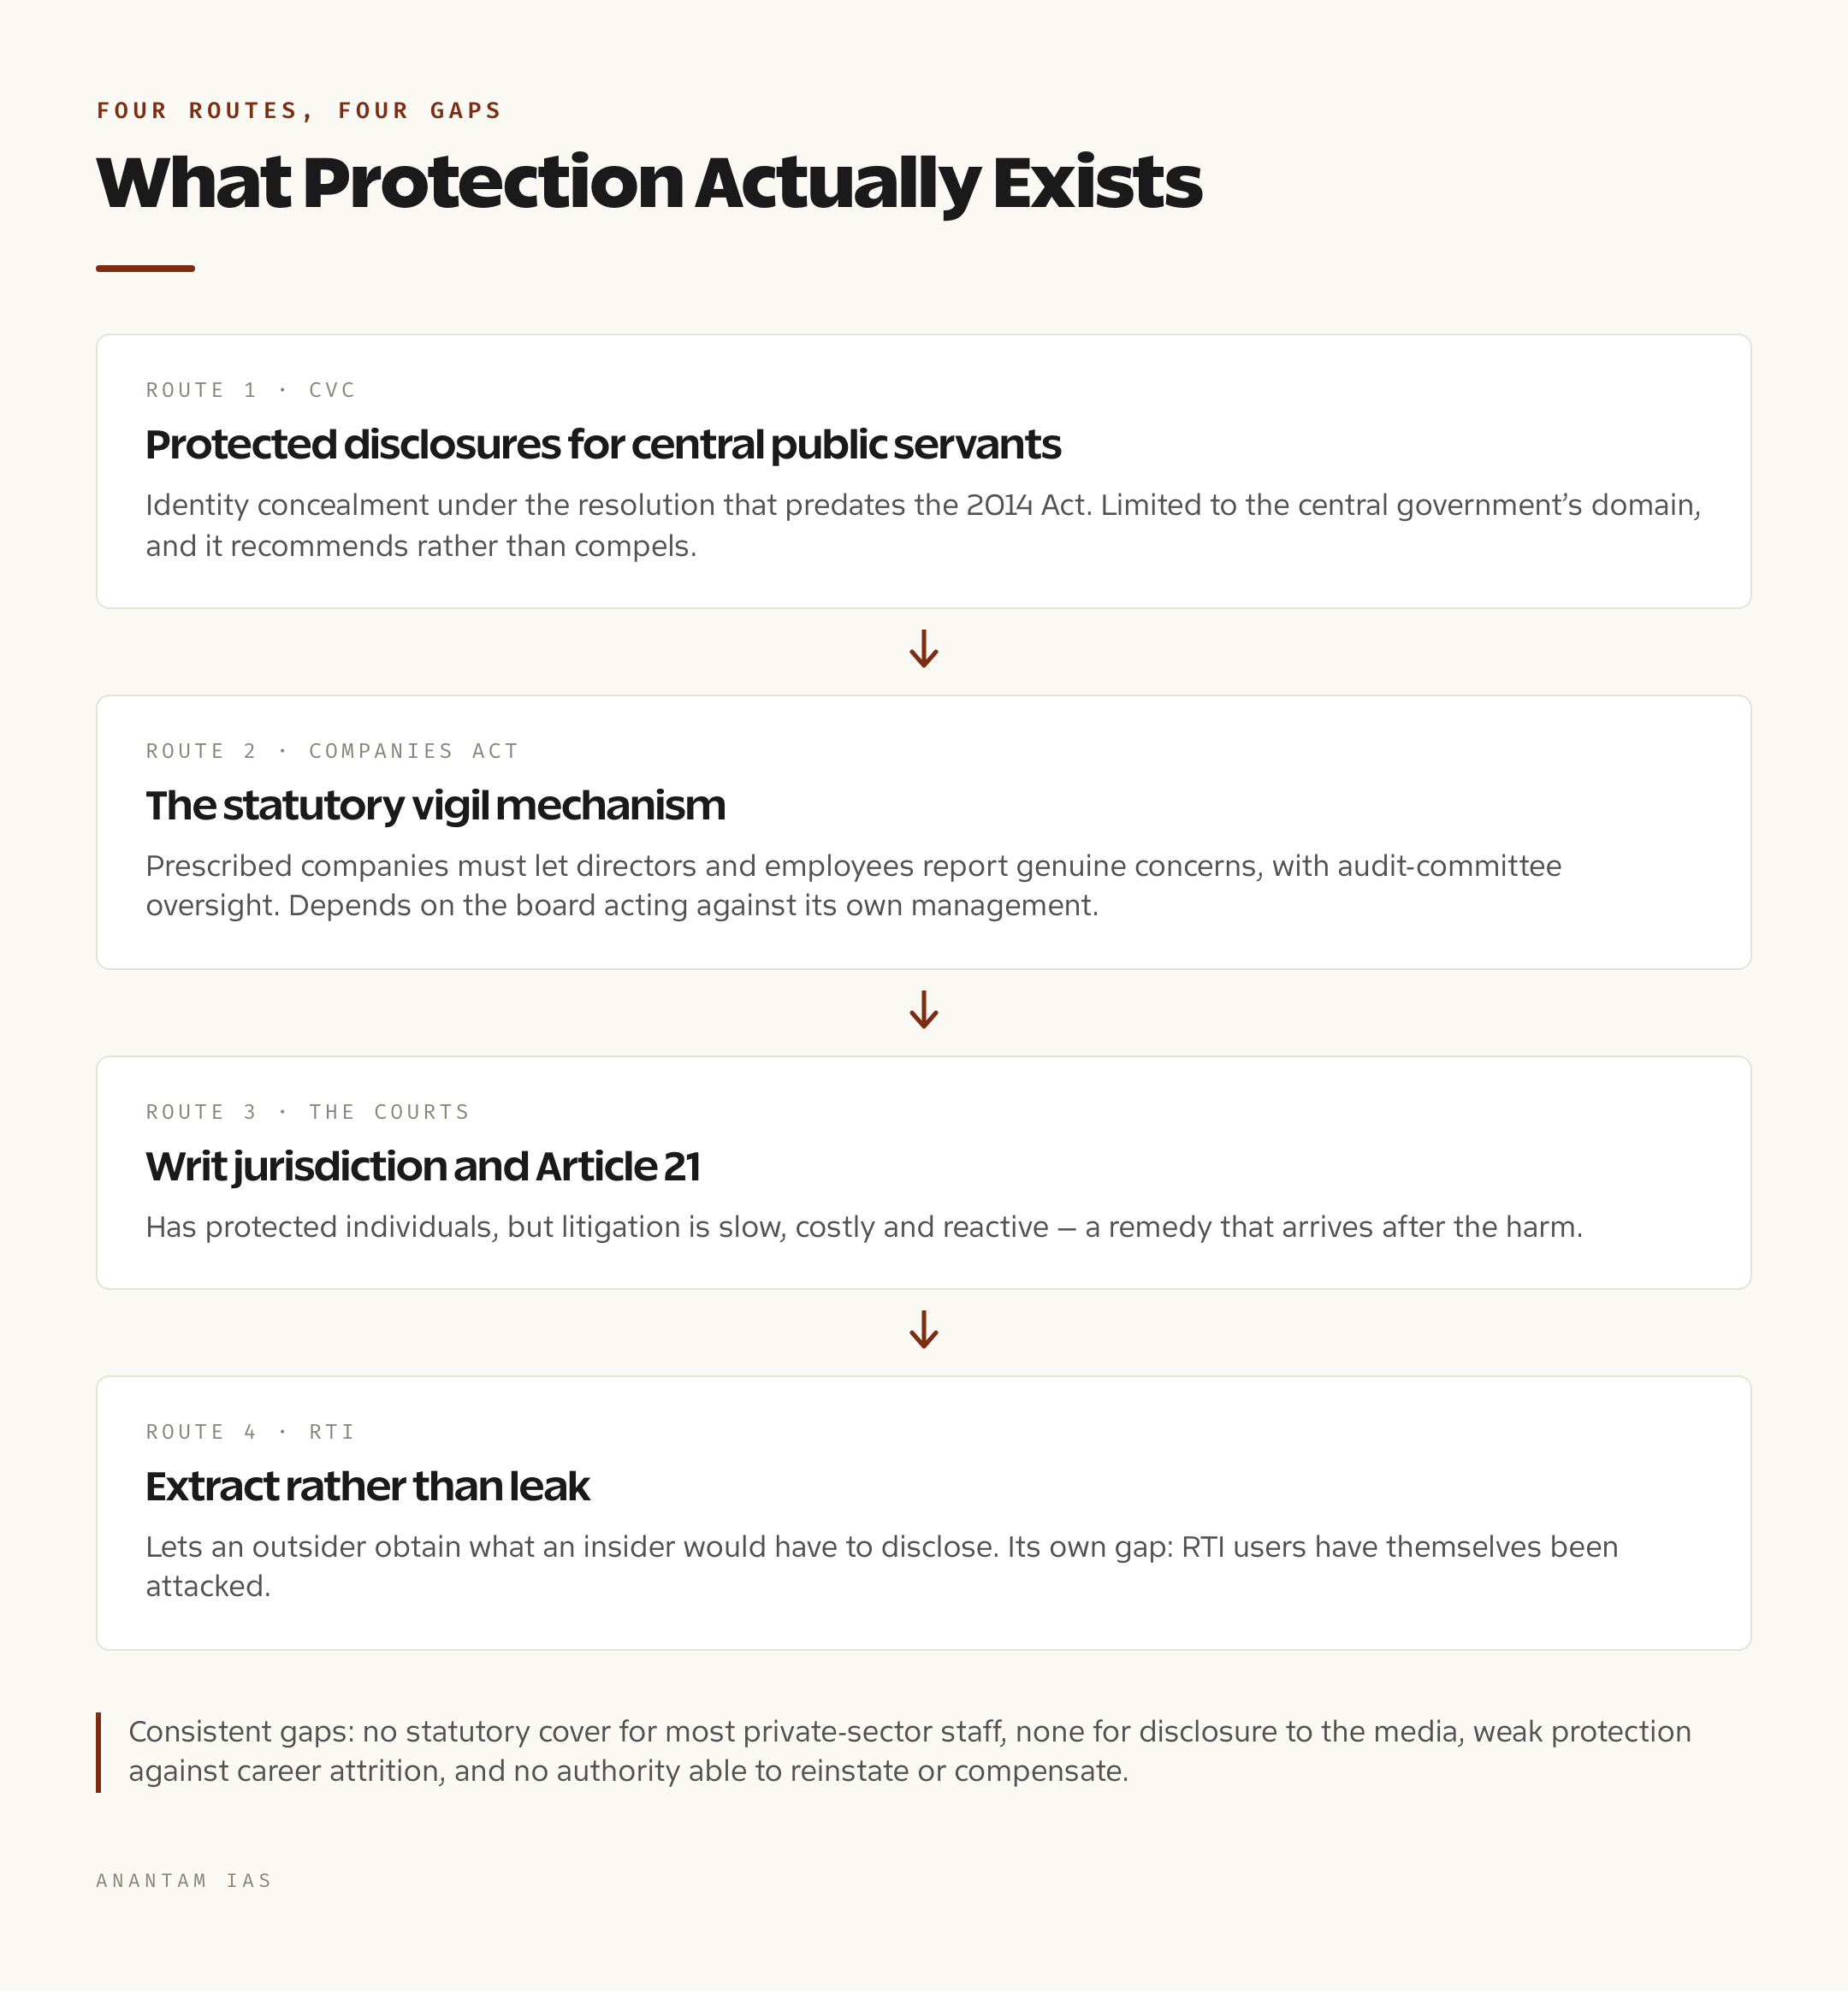The width and height of the screenshot is (1848, 1993).
Task: Click the 'Route 1 · CVC' label
Action: click(251, 390)
